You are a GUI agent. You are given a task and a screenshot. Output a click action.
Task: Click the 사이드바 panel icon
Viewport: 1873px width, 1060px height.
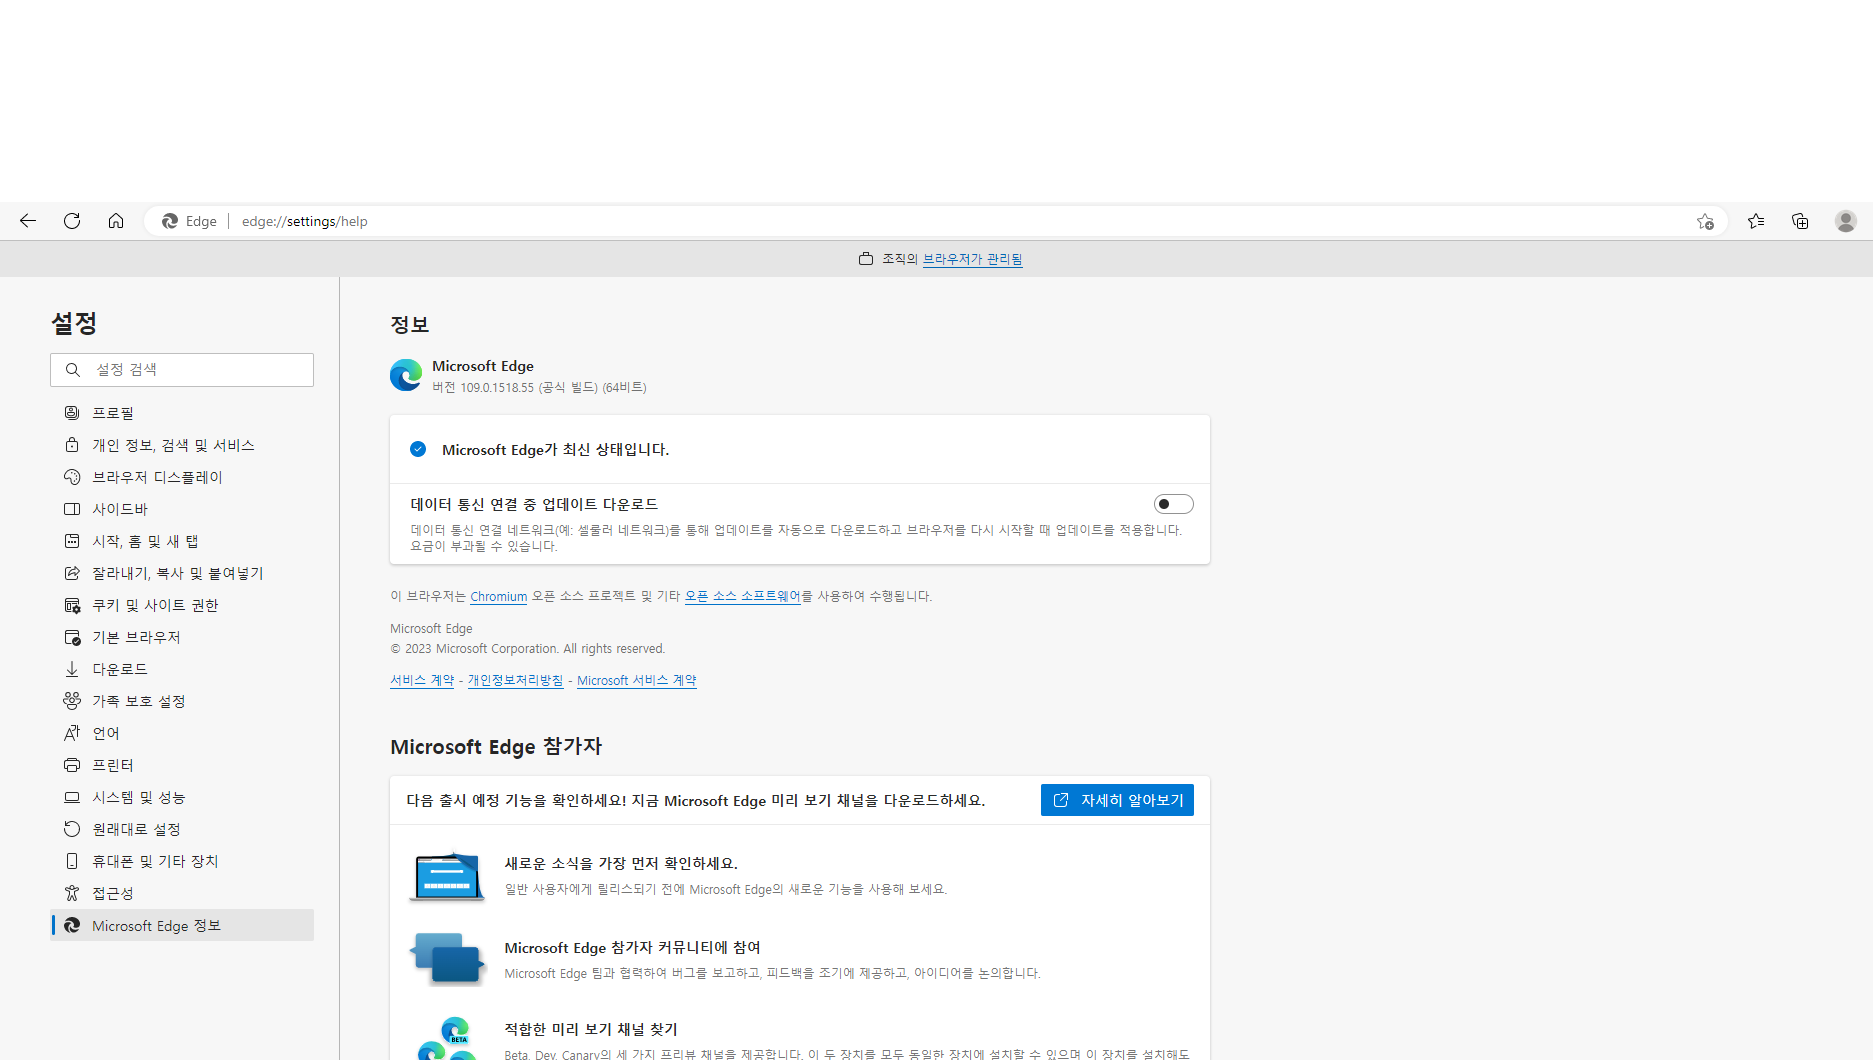tap(72, 509)
